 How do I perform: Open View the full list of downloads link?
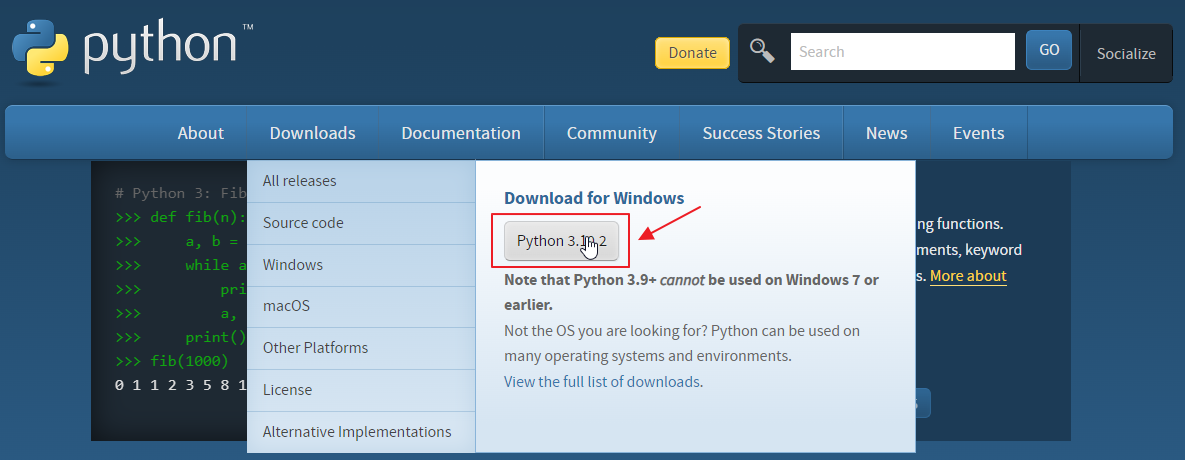point(602,381)
